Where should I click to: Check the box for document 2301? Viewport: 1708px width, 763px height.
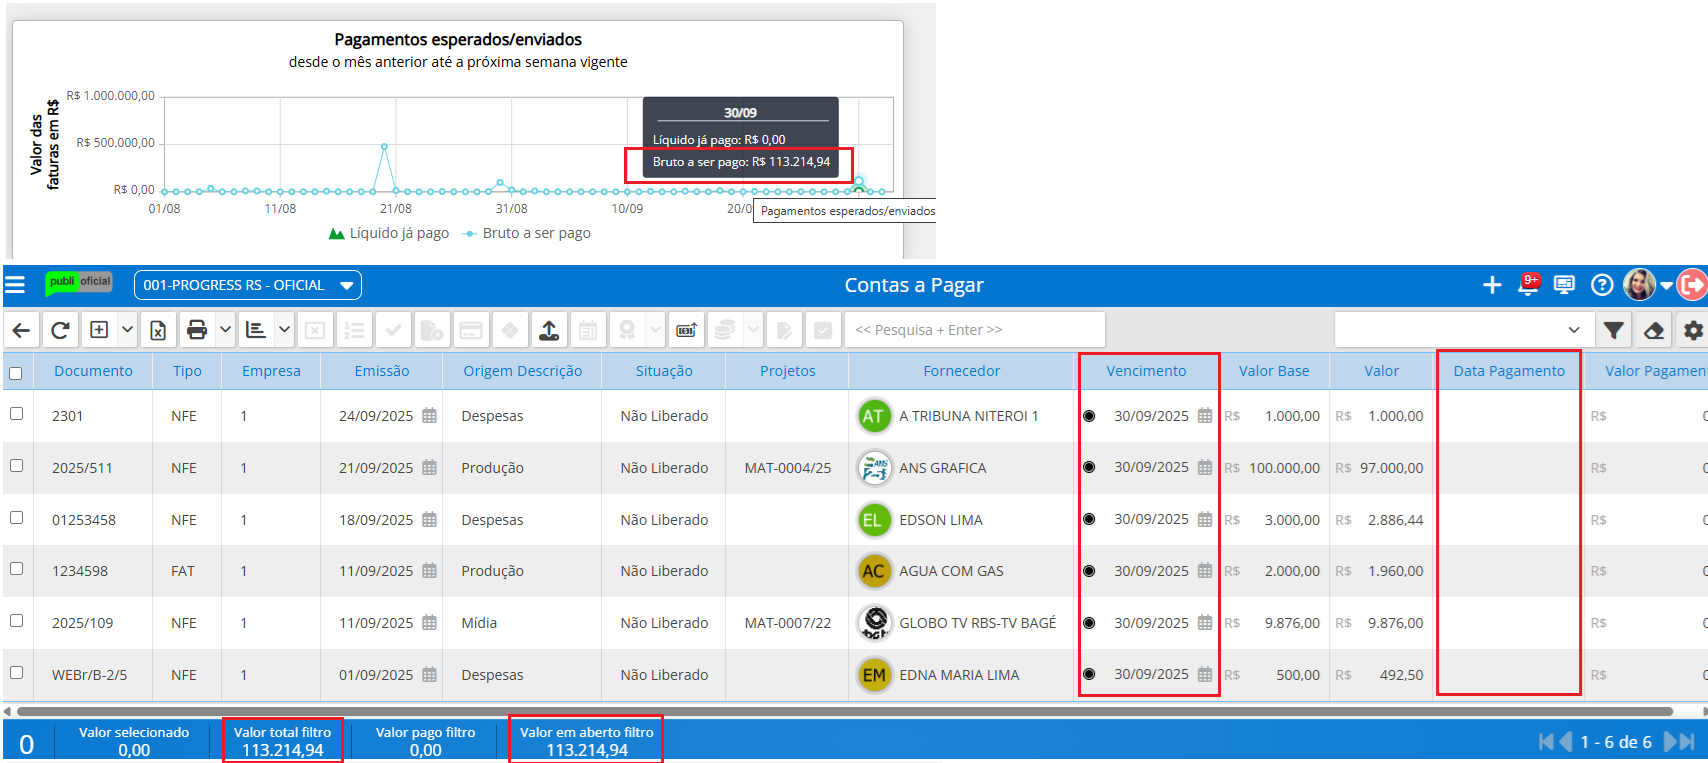[16, 414]
